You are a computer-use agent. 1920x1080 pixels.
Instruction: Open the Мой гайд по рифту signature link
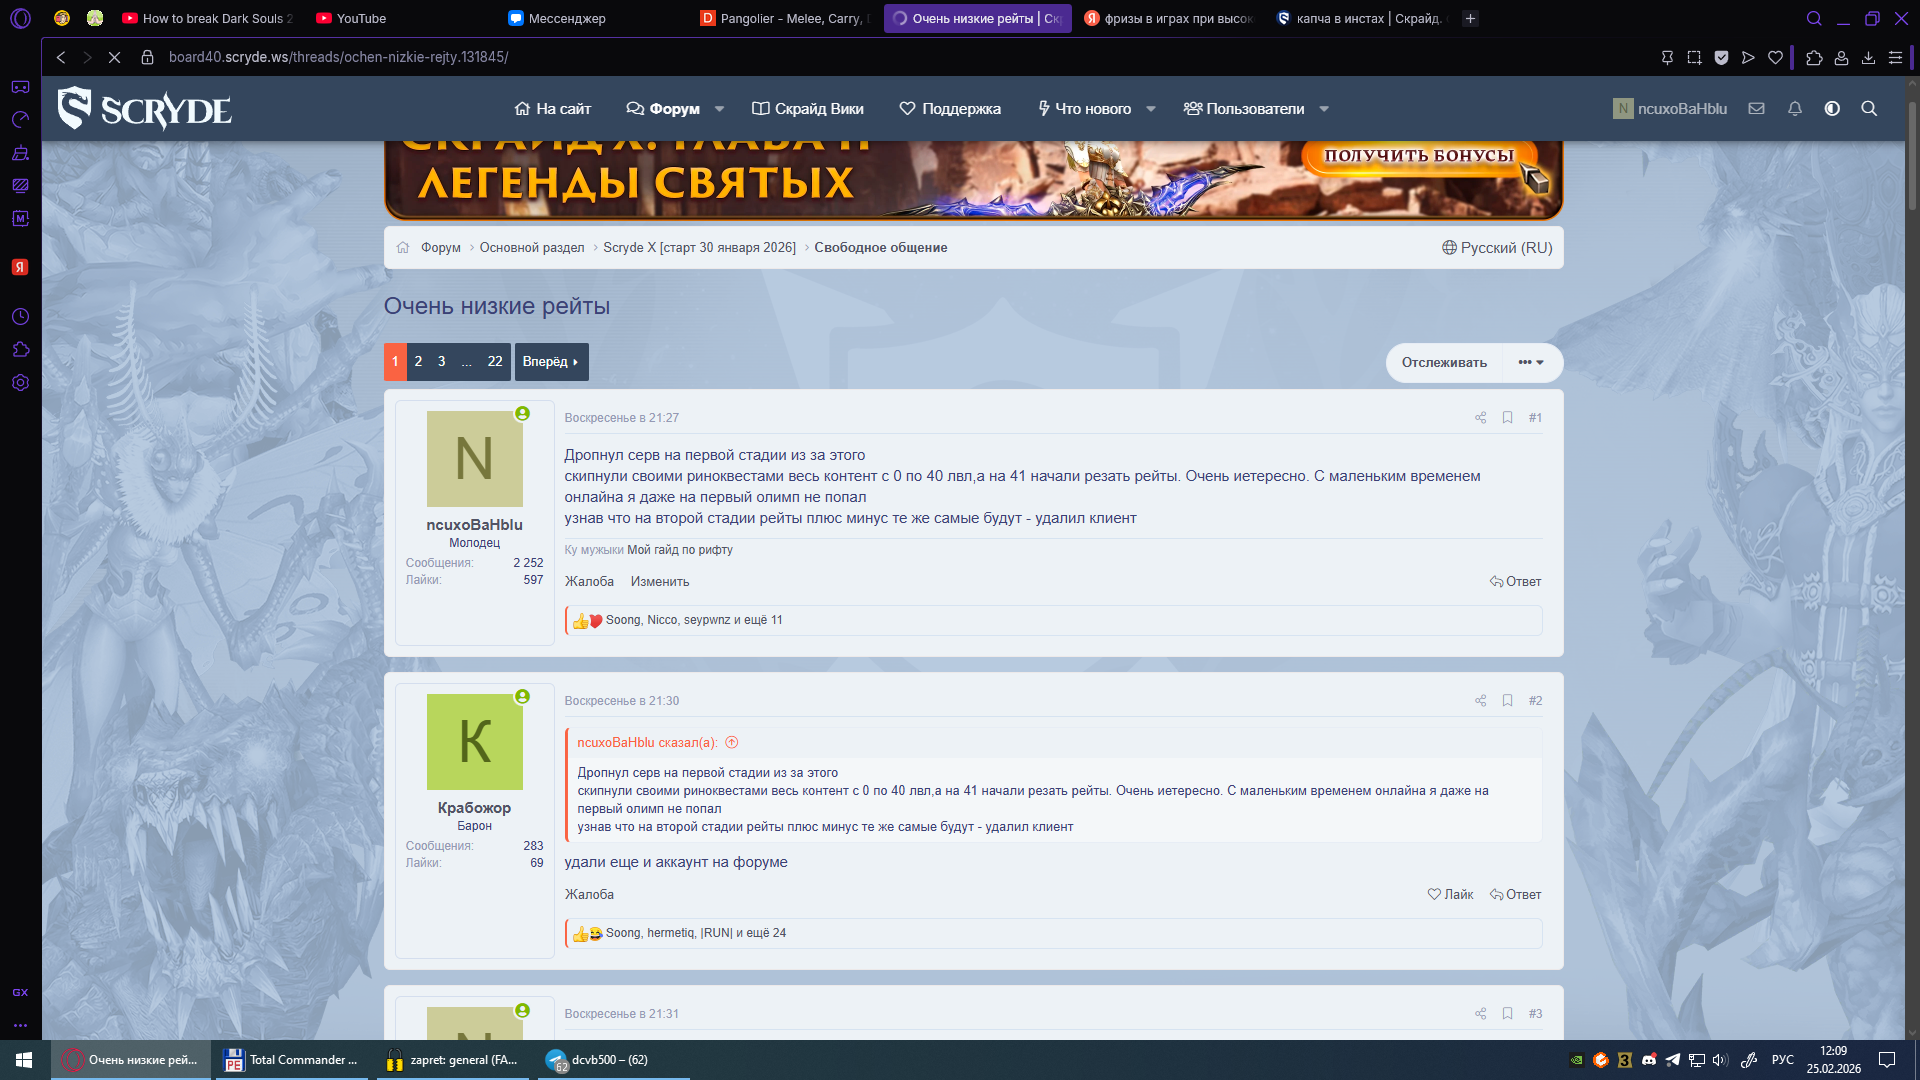(x=679, y=550)
